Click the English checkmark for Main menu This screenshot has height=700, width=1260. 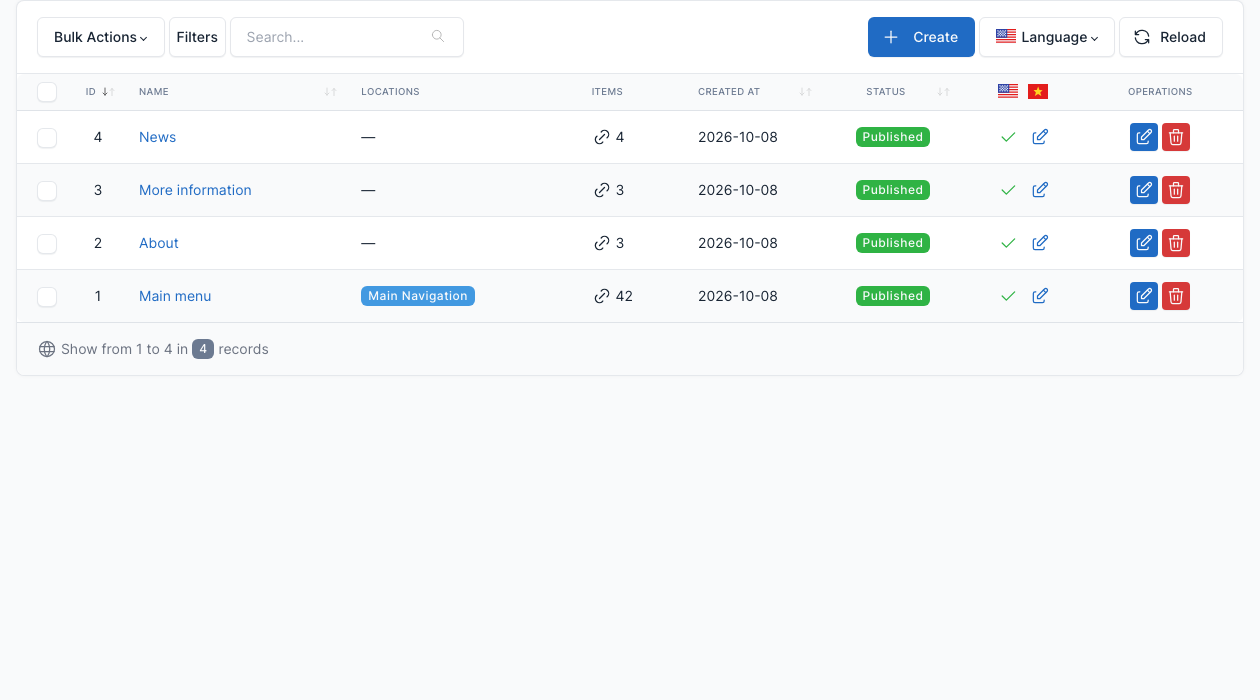1008,296
